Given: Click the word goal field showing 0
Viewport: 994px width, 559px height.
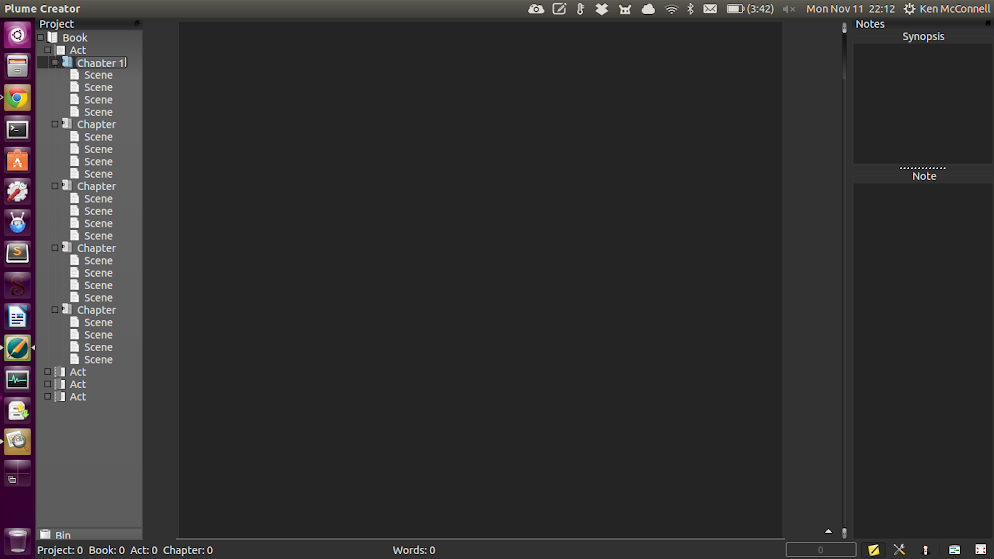Looking at the screenshot, I should point(821,549).
